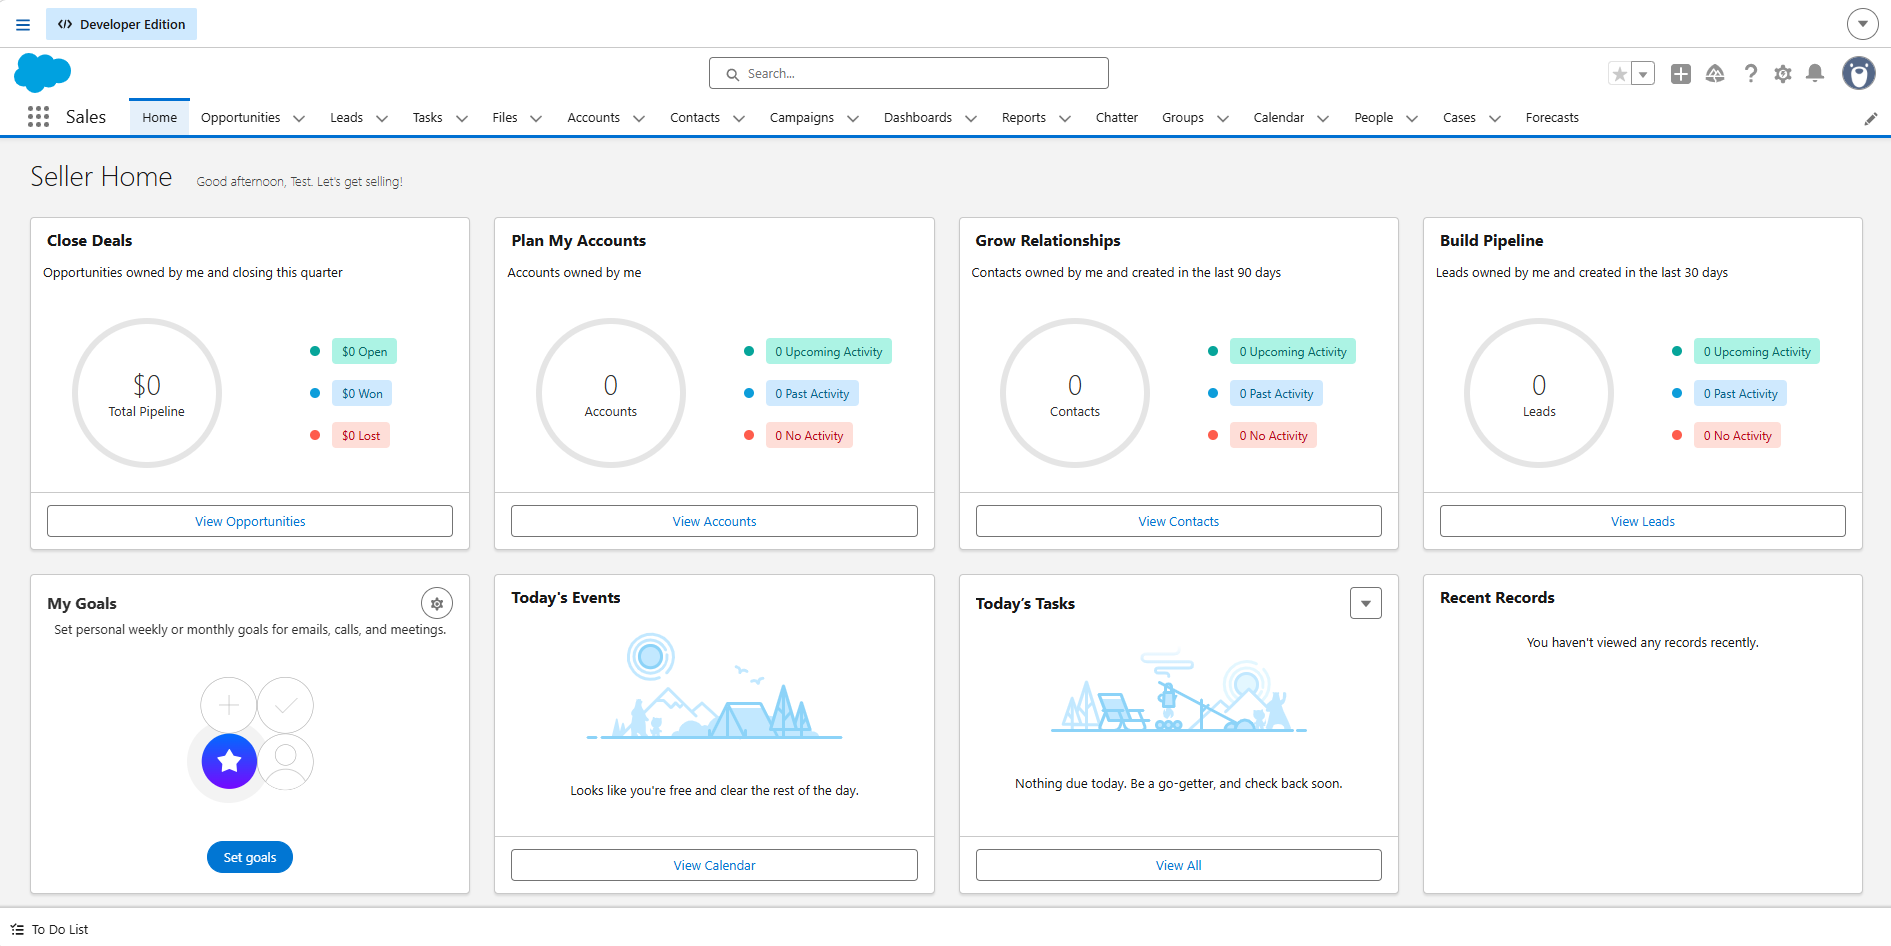Viewport: 1891px width, 946px height.
Task: Click the checkmark circle in My Goals graphic
Action: point(285,705)
